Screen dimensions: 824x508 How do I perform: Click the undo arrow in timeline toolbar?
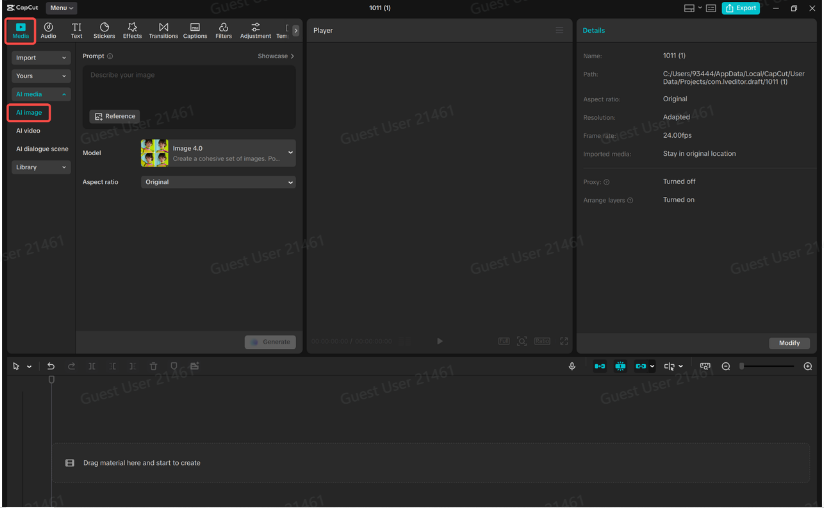[x=51, y=367]
